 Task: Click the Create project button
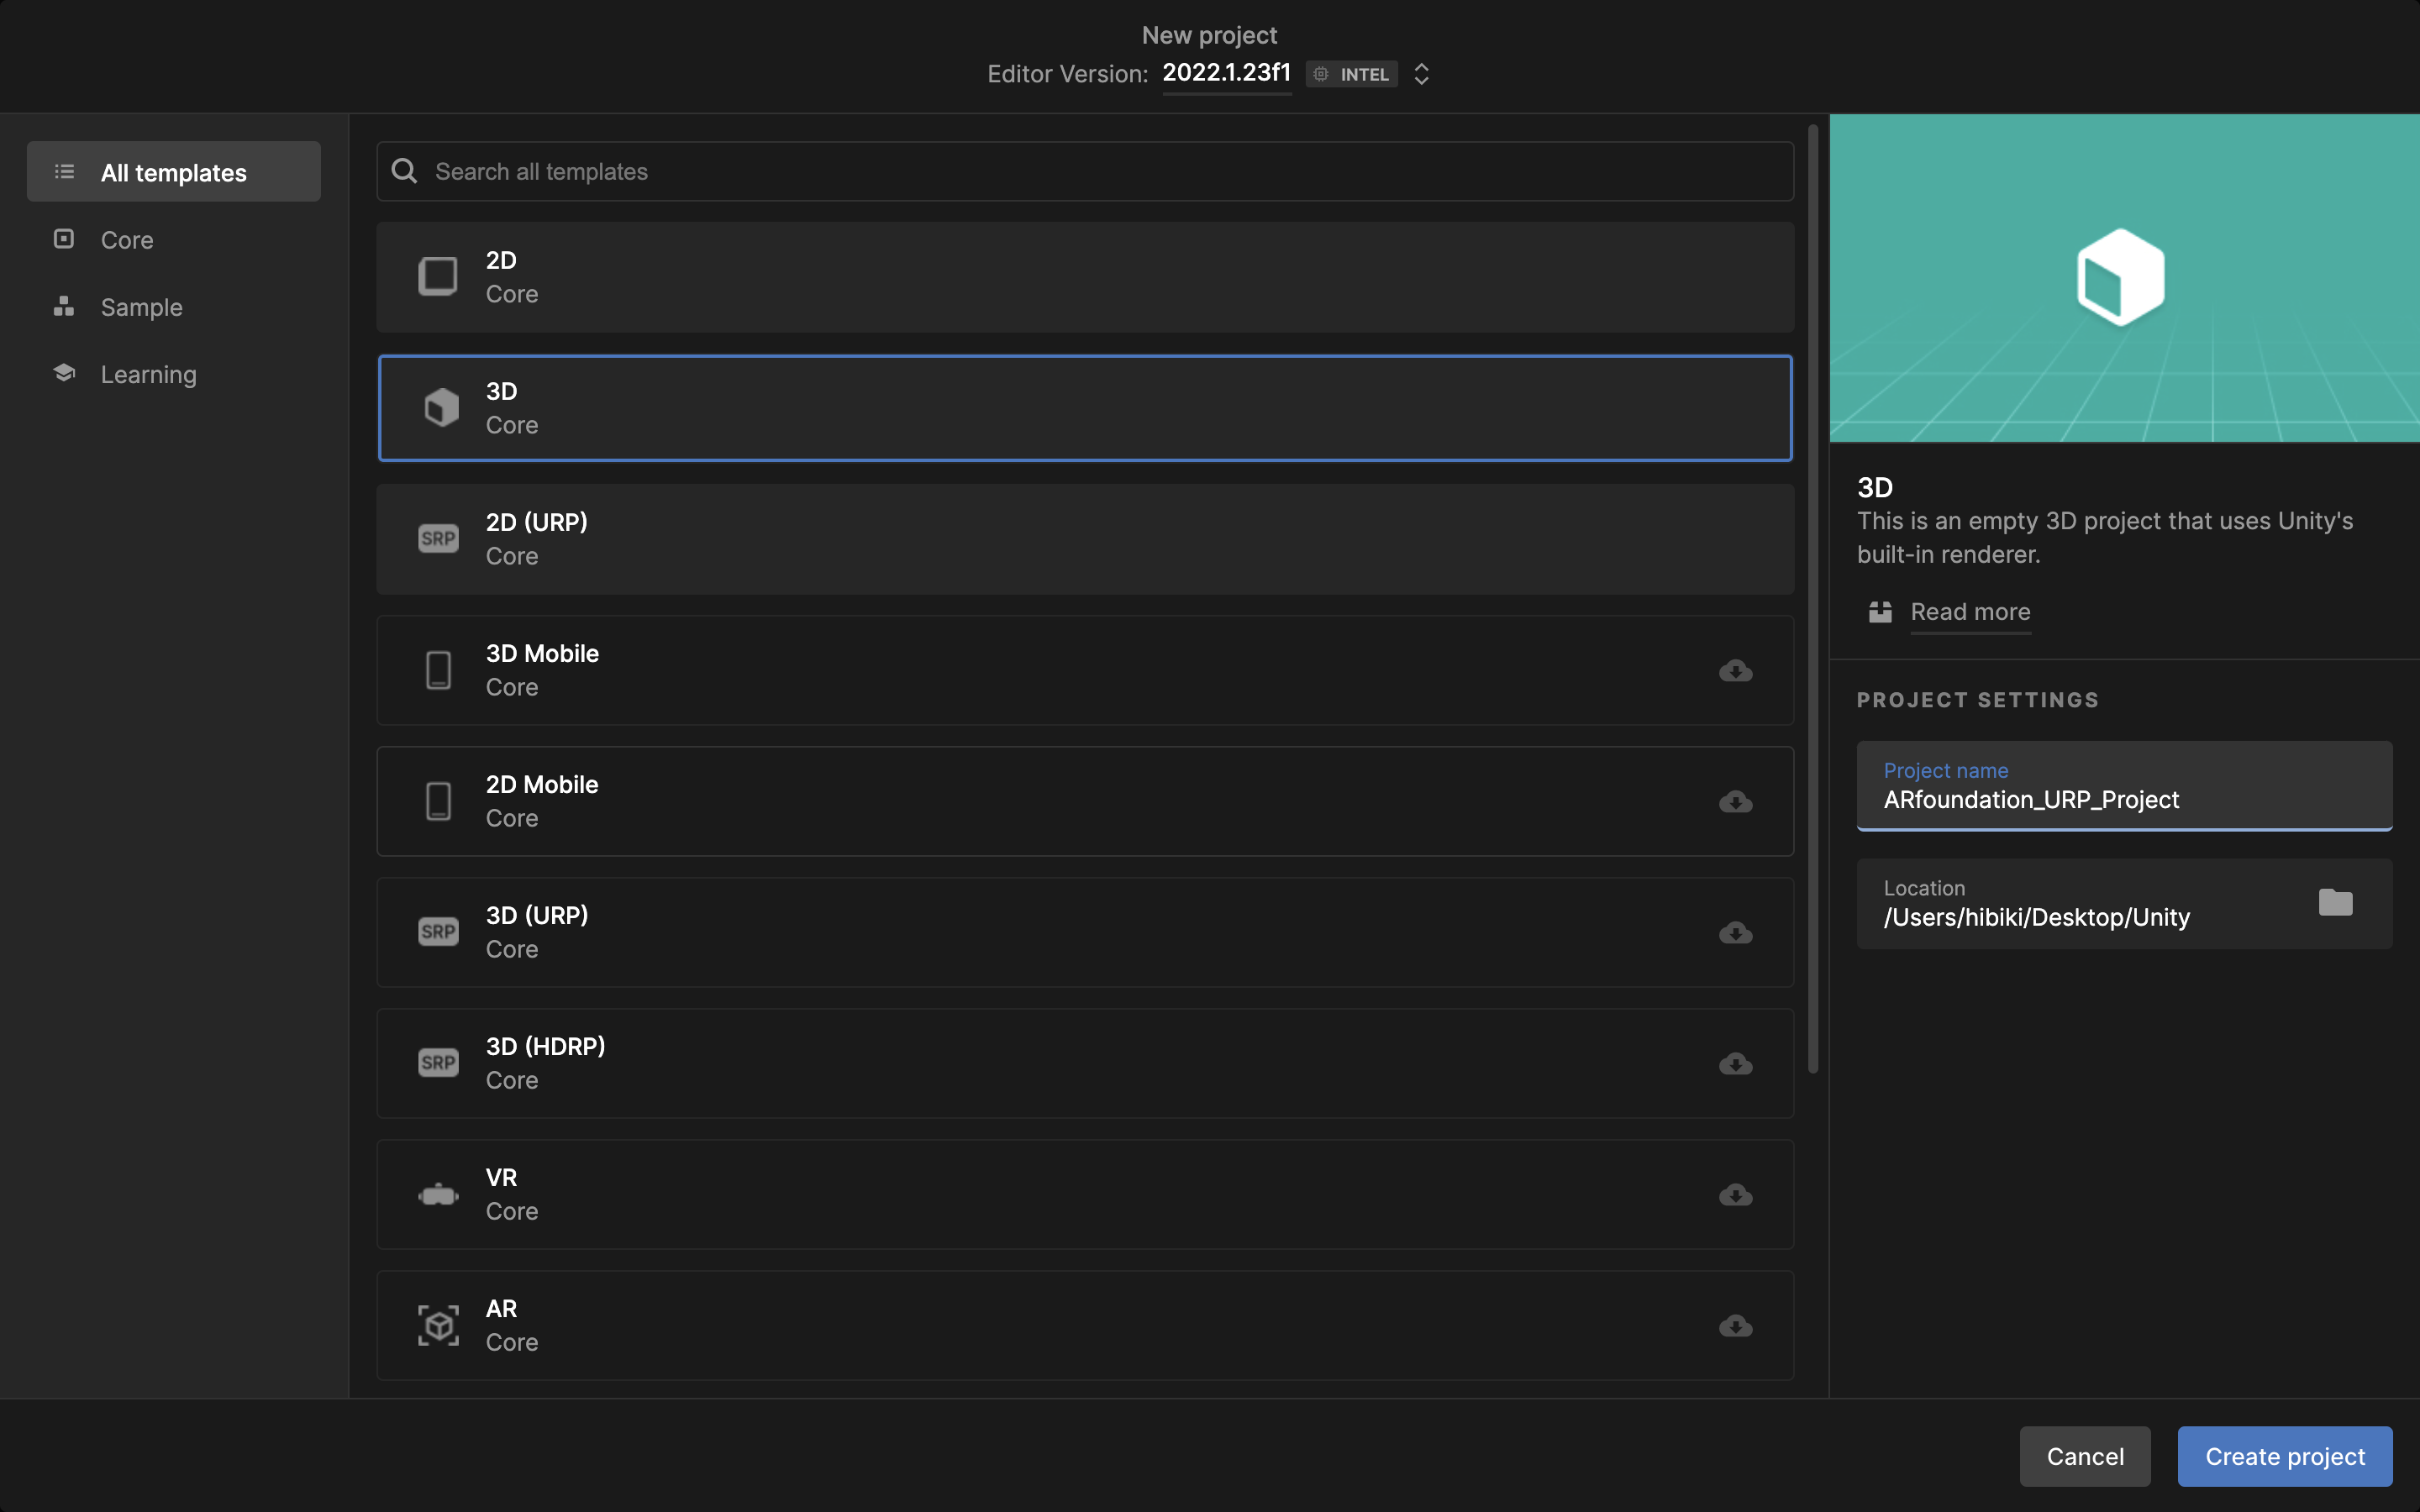click(x=2284, y=1456)
